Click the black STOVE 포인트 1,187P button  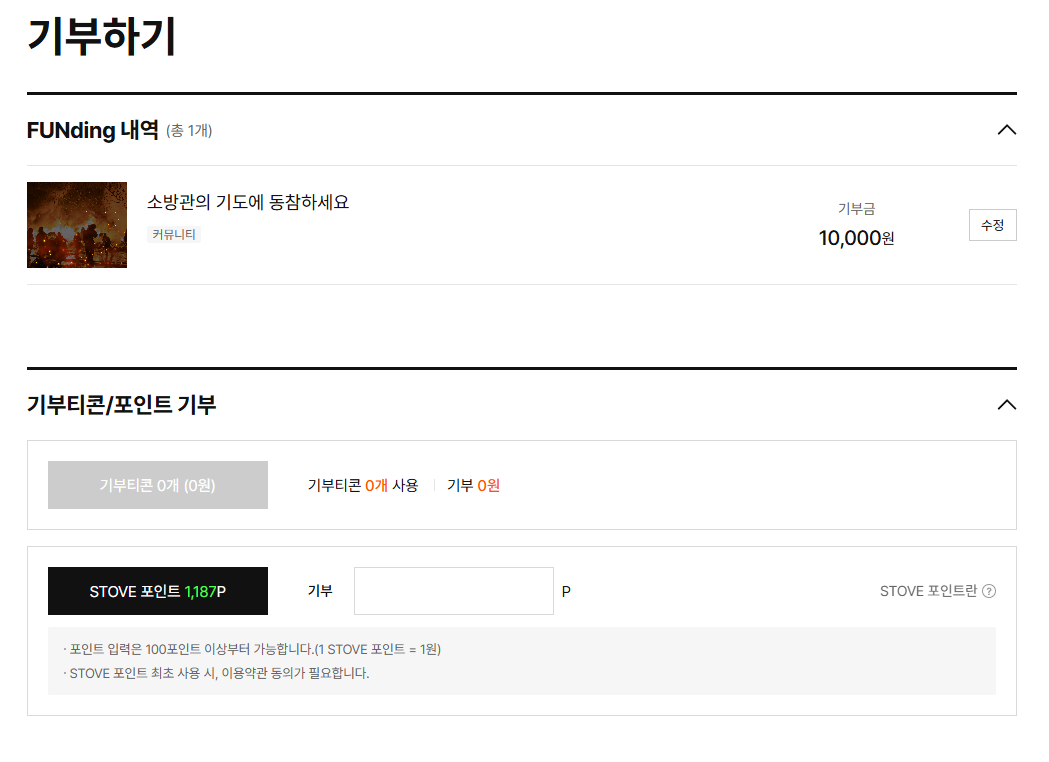point(158,591)
